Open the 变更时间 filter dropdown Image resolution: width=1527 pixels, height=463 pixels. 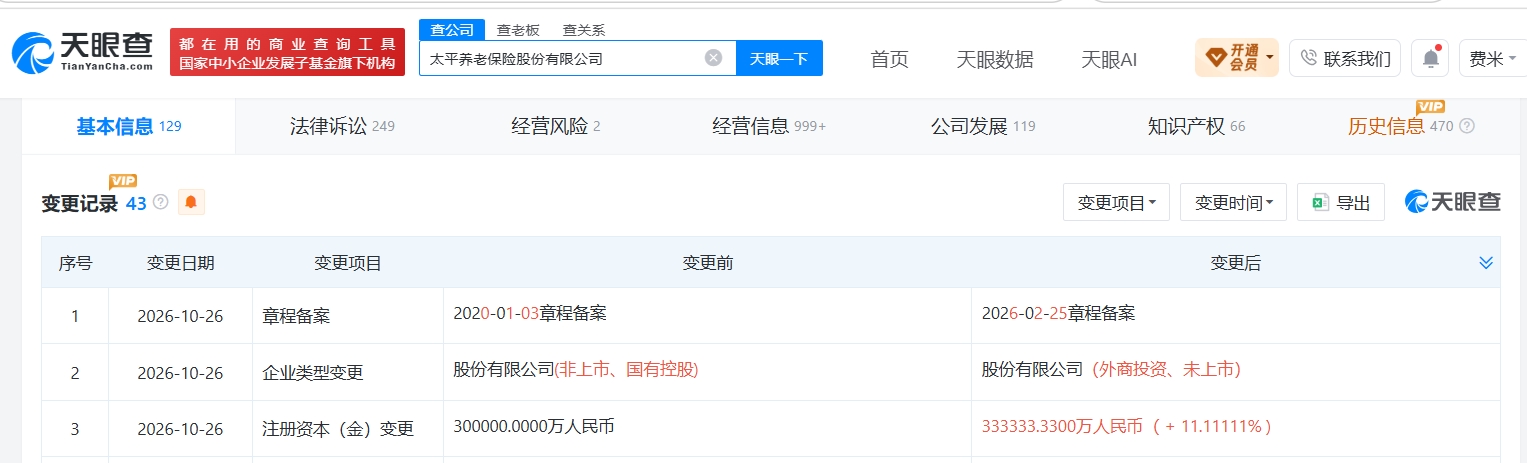click(1233, 202)
